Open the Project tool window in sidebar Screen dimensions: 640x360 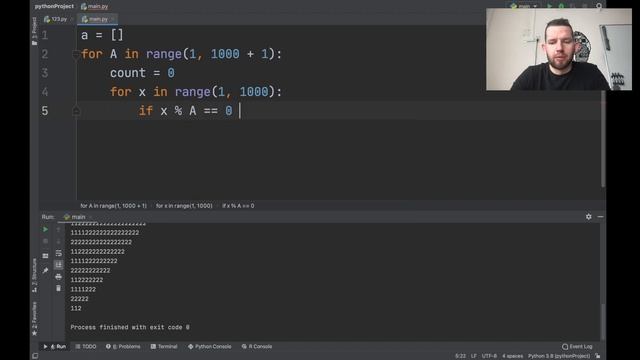34,31
